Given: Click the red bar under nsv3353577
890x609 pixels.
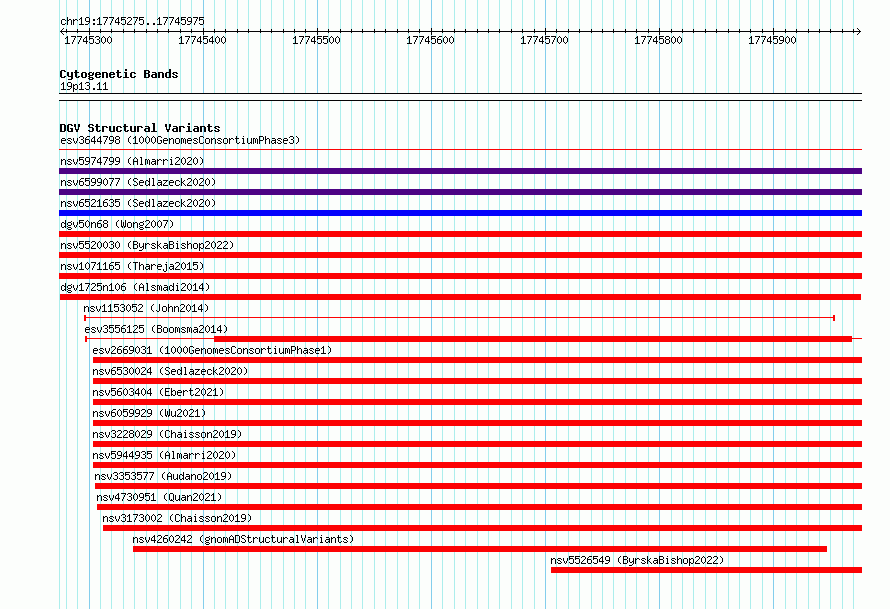Looking at the screenshot, I should tap(478, 486).
